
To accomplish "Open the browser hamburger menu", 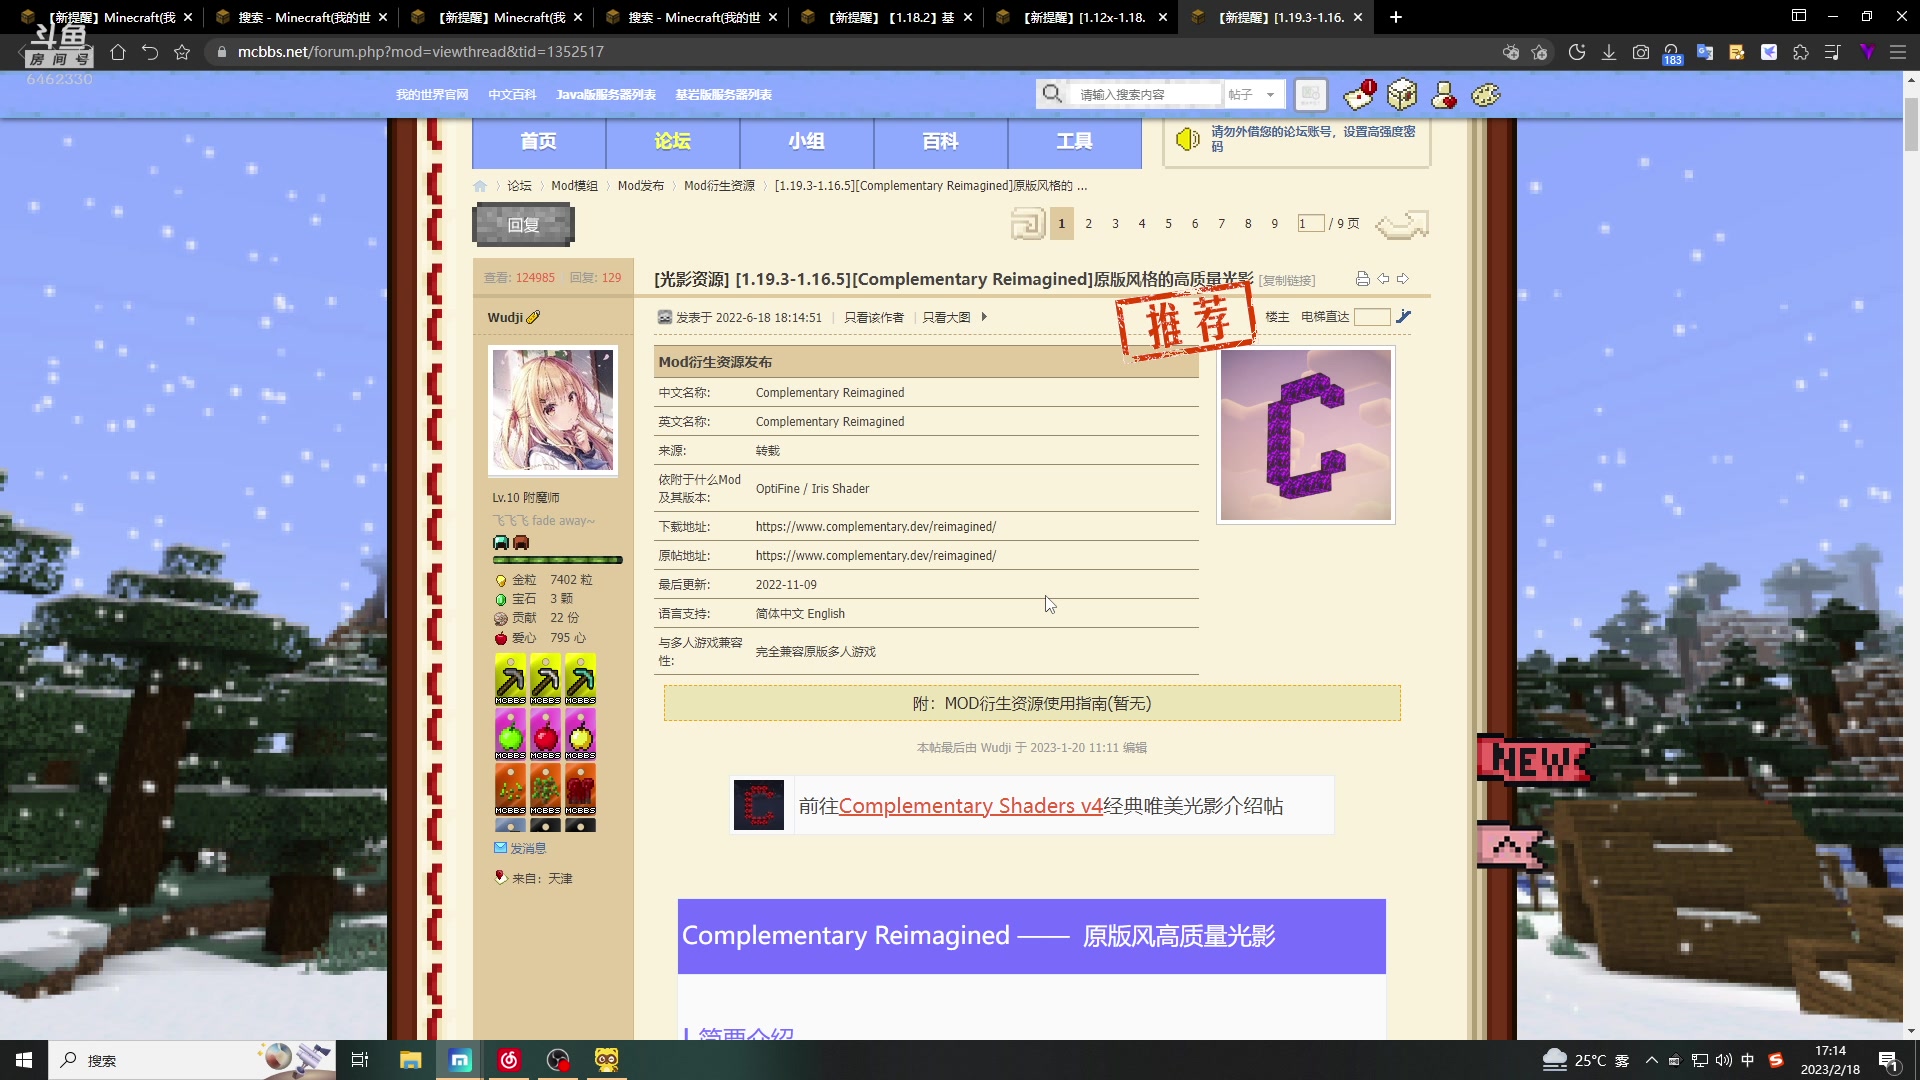I will coord(1898,52).
